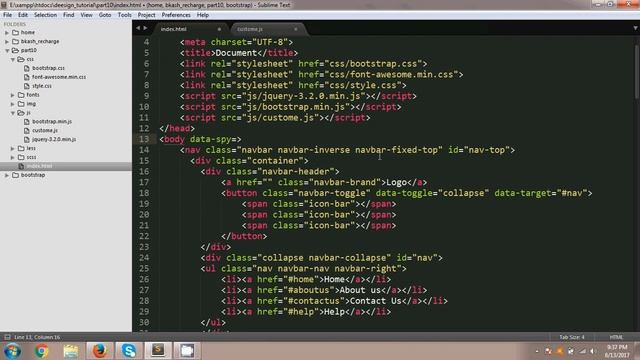Open the Preferences menu
The width and height of the screenshot is (640, 360).
(x=176, y=15)
